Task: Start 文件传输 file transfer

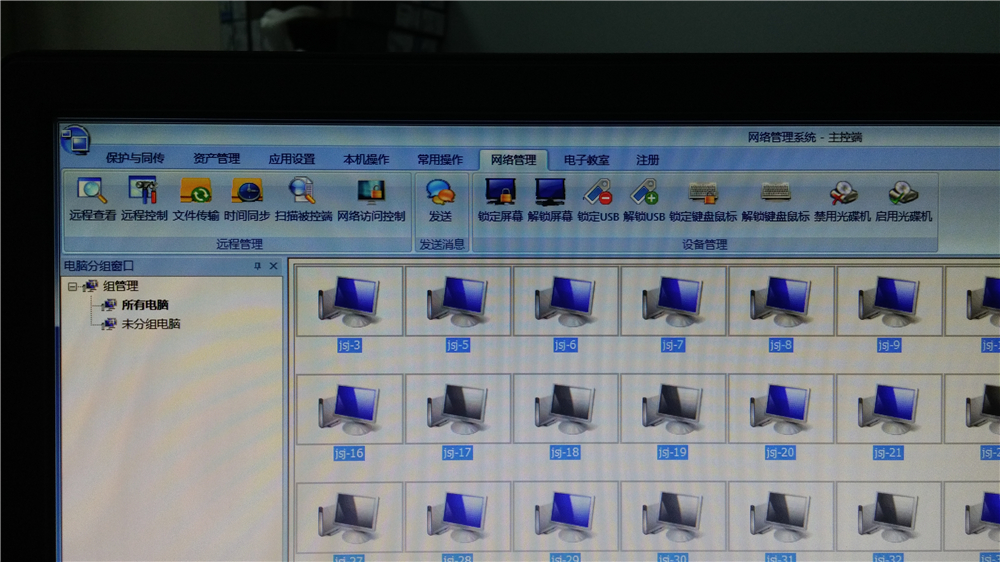Action: click(195, 198)
